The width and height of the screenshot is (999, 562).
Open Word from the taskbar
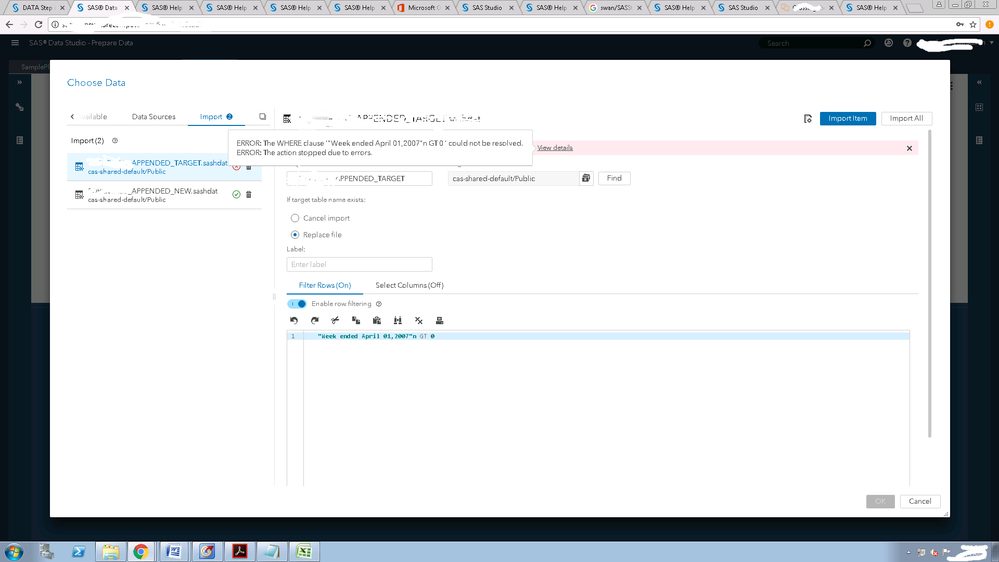click(173, 551)
